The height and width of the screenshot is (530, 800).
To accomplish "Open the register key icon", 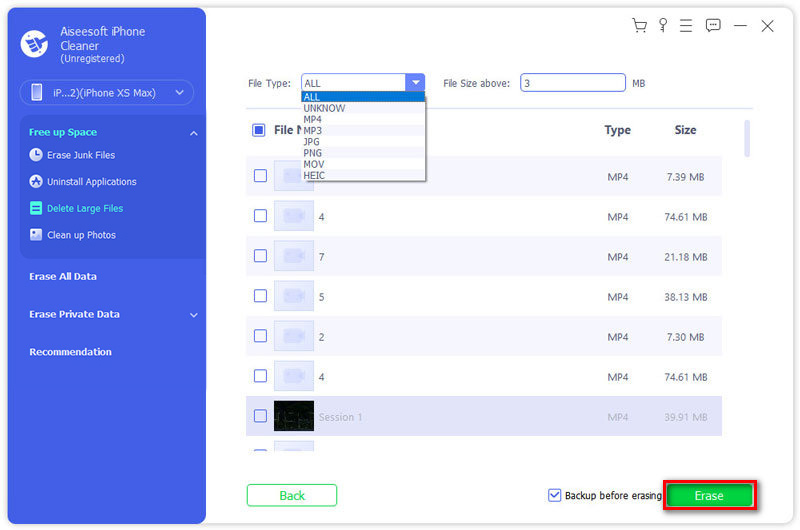I will click(663, 26).
